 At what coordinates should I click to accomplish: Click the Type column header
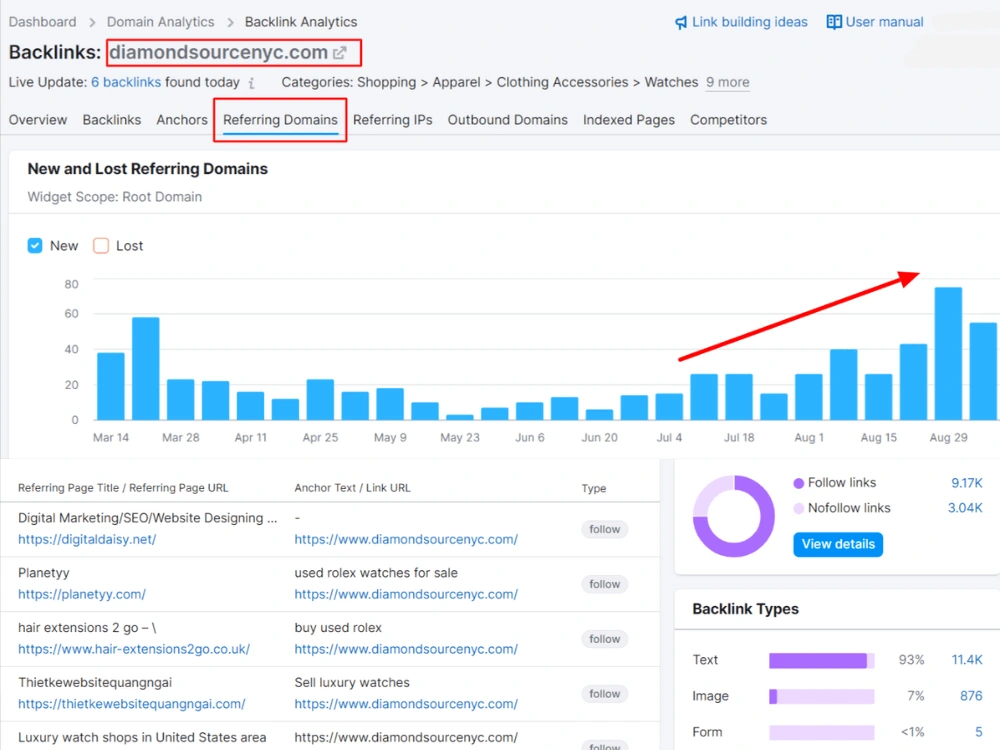(x=594, y=489)
